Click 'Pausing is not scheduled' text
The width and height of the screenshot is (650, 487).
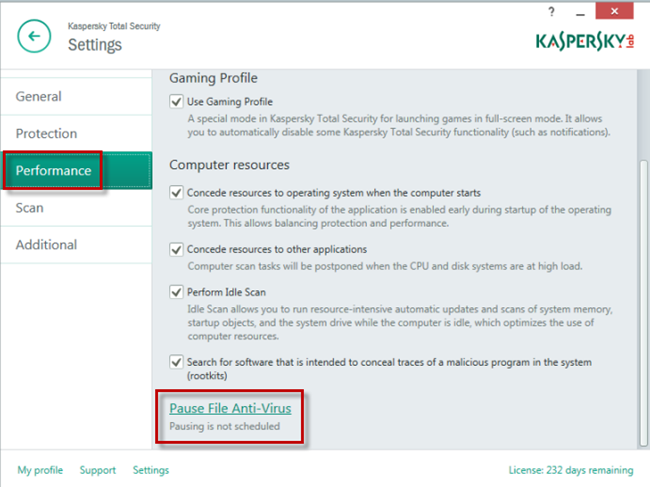225,426
